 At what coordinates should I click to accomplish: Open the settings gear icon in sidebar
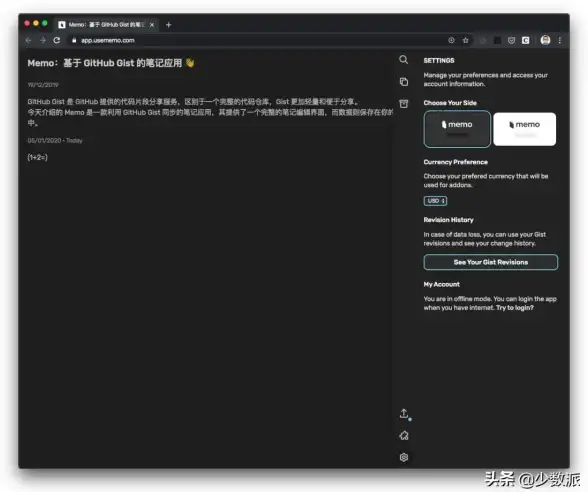click(x=404, y=457)
